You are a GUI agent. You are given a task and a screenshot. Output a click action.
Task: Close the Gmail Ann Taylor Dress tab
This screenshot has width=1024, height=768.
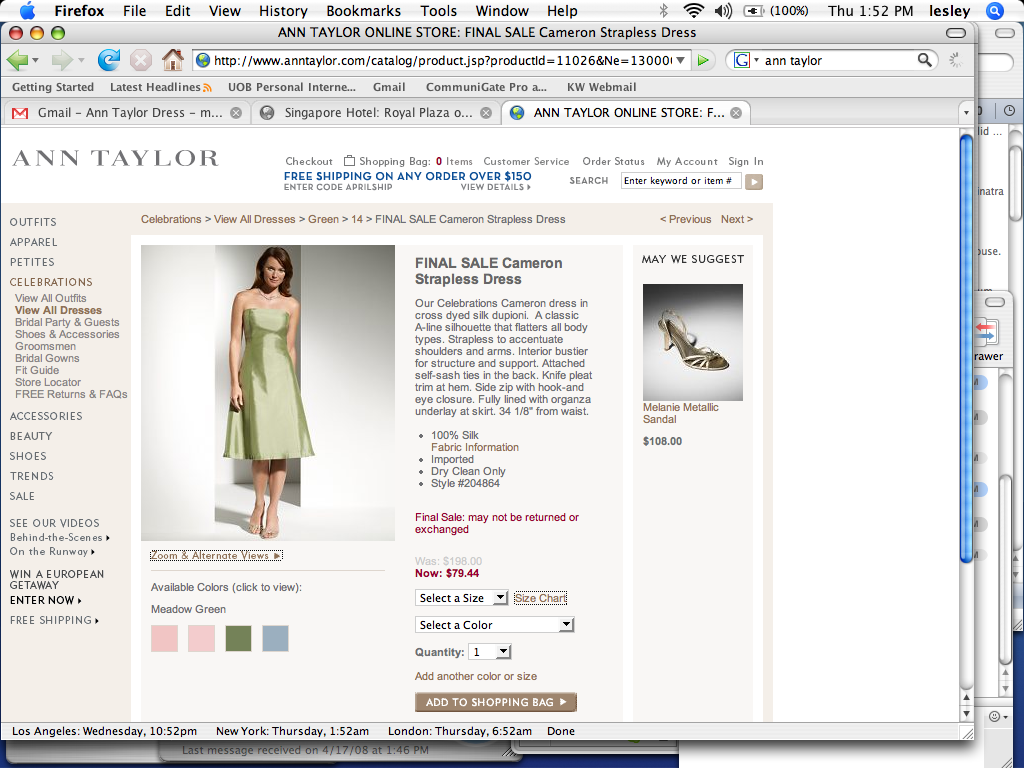[x=236, y=113]
